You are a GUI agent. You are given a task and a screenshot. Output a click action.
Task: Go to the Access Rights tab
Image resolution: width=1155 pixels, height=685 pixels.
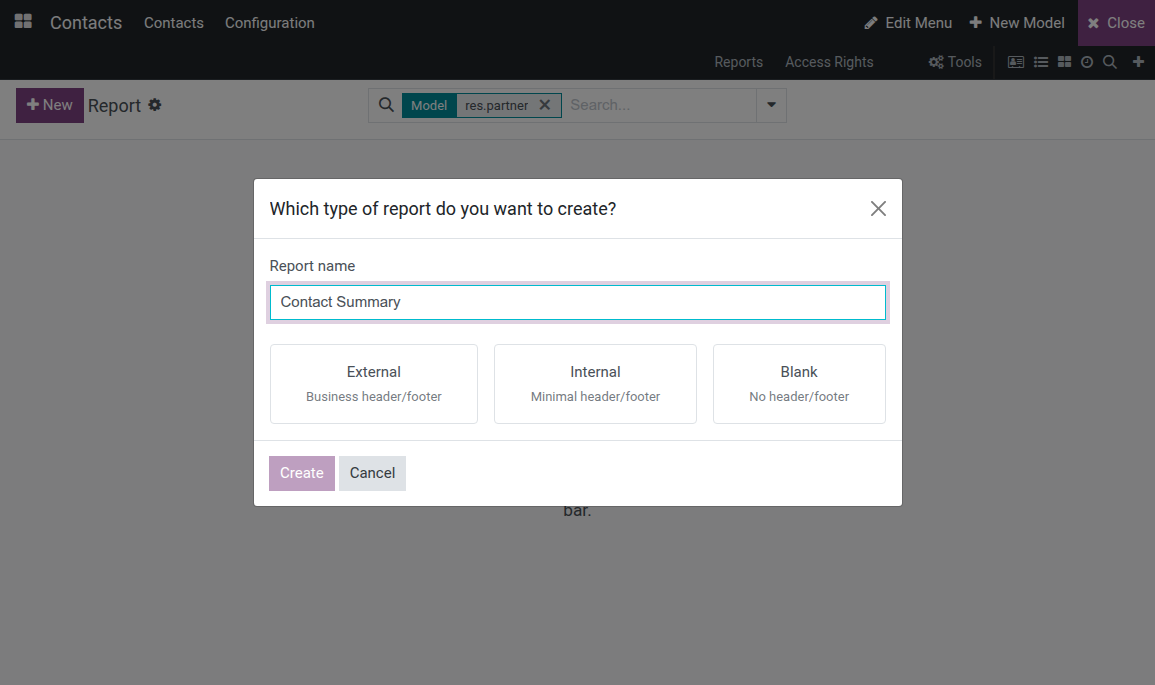click(829, 62)
